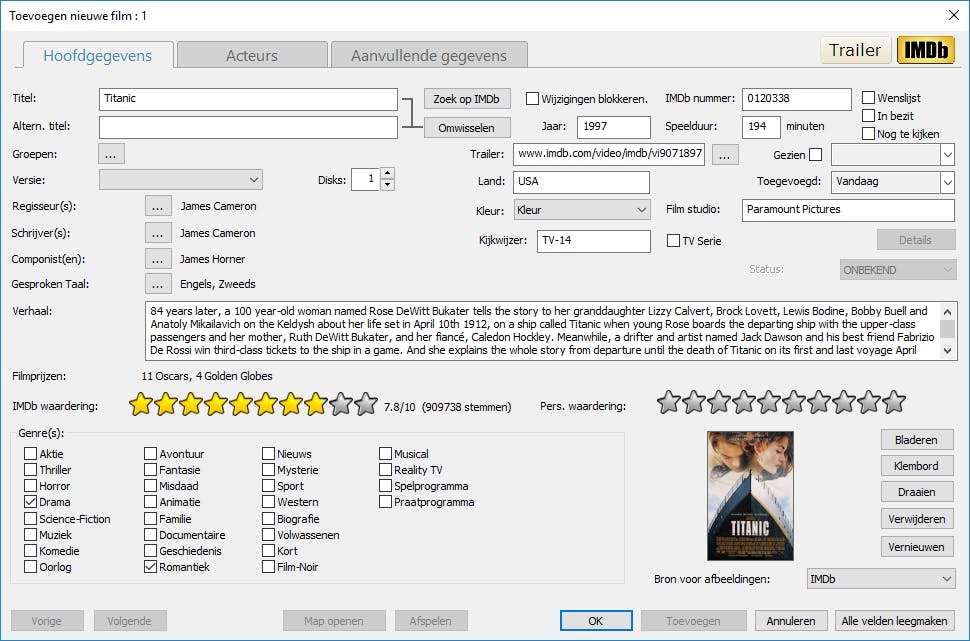Open the Bron voor afbeeldingen dropdown

tap(946, 579)
